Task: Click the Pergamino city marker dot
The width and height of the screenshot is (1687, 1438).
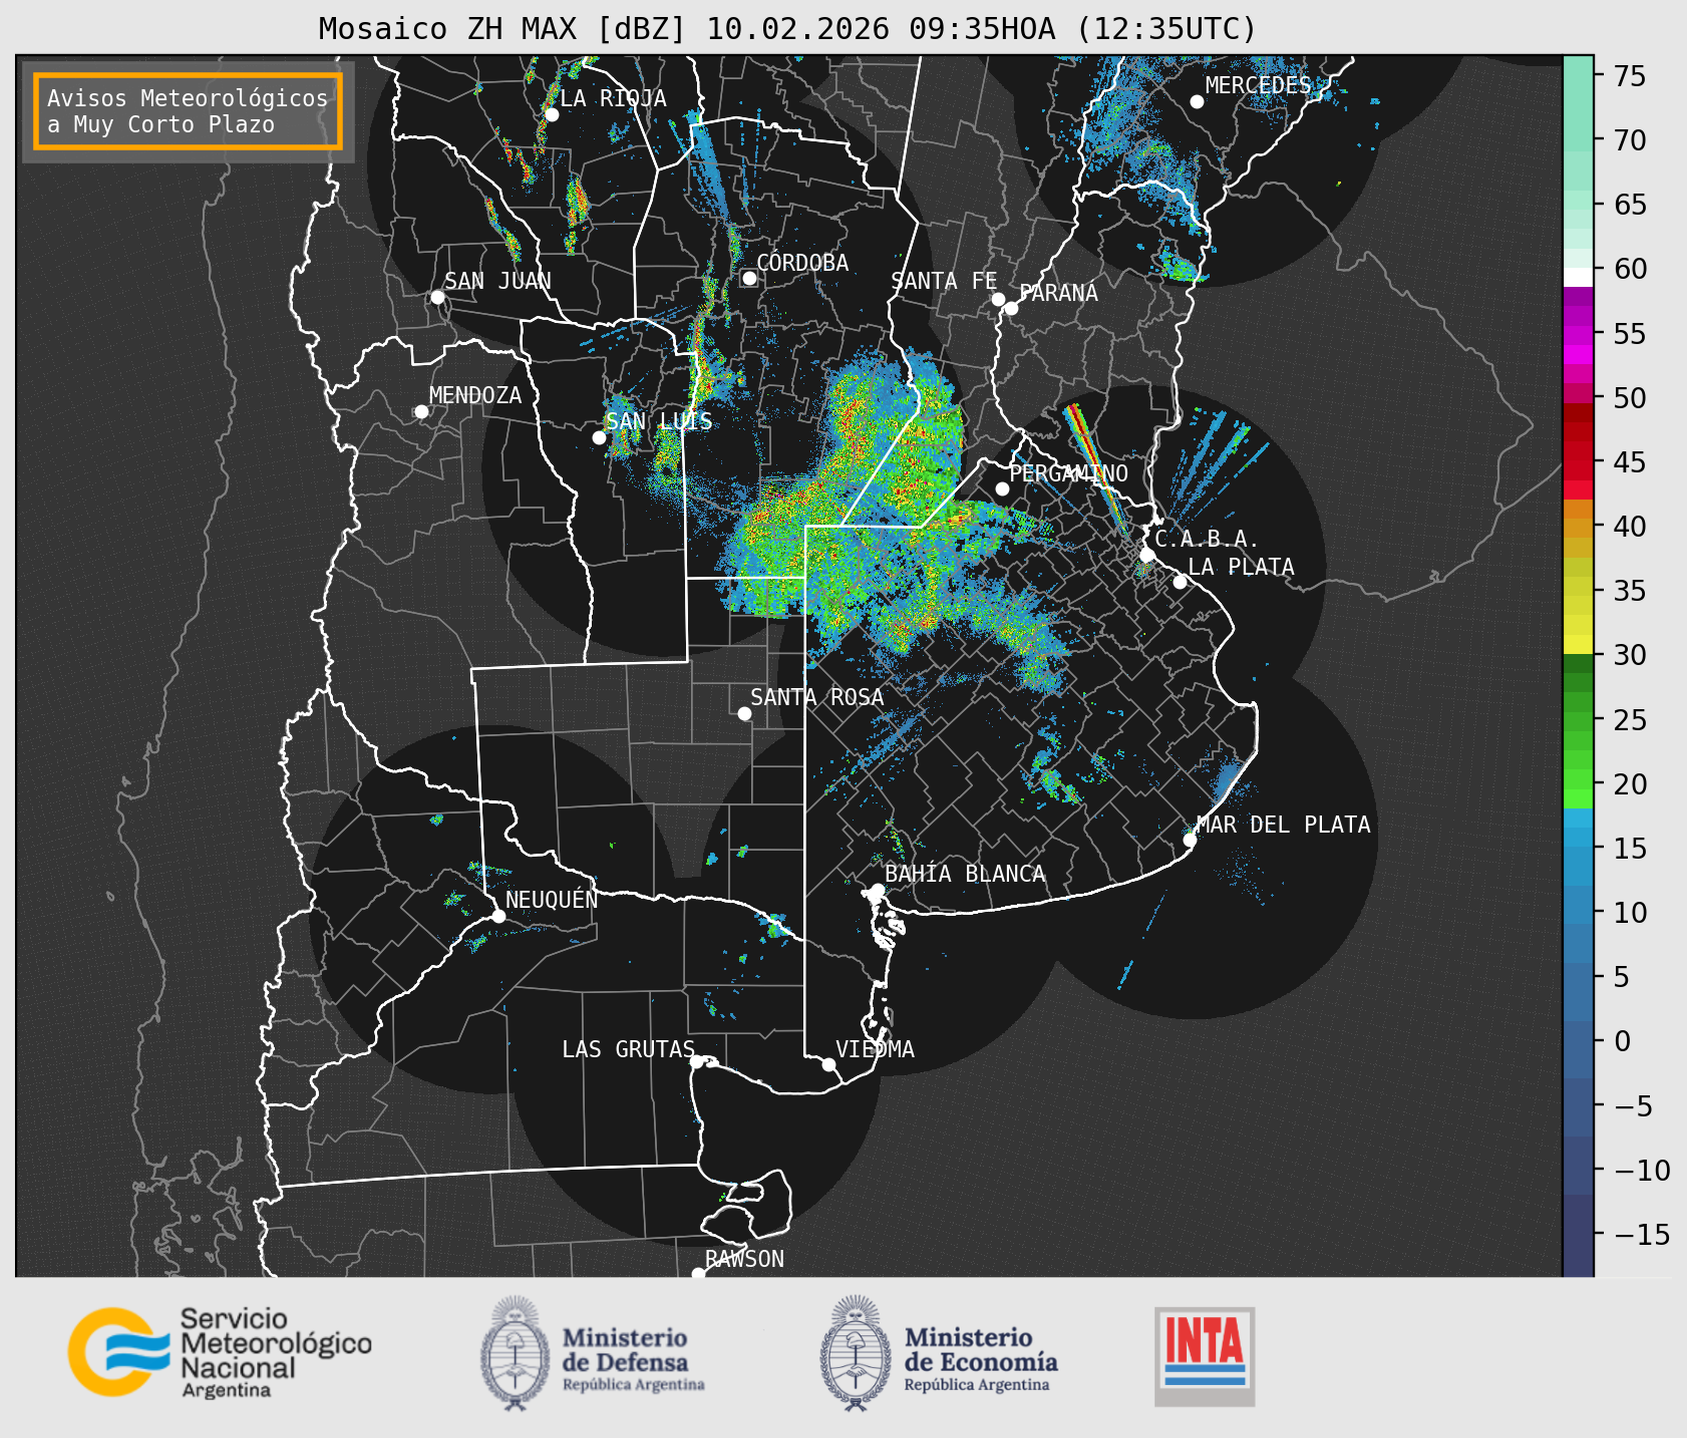Action: click(1002, 489)
